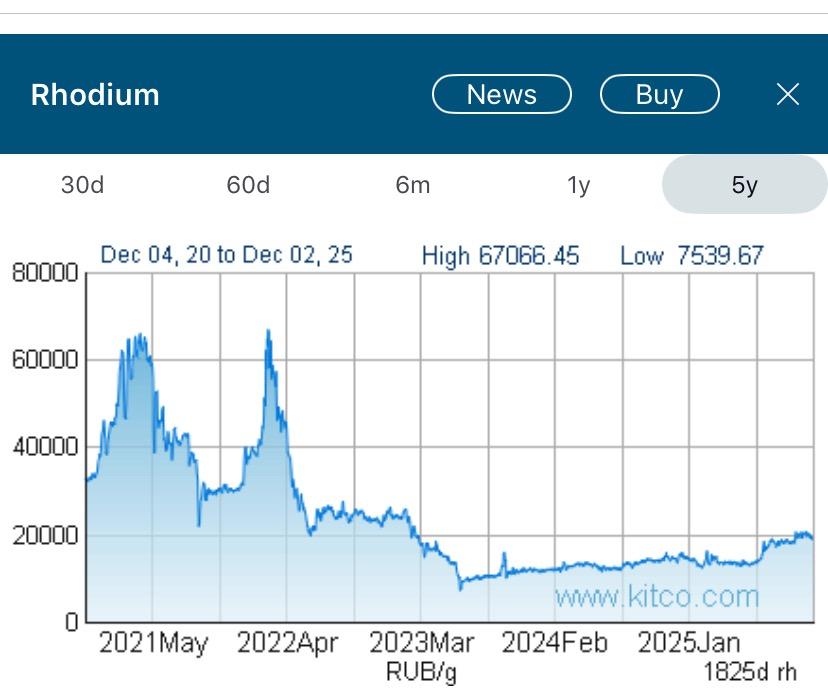Switch to the 30d time range
The width and height of the screenshot is (828, 694).
pos(82,185)
